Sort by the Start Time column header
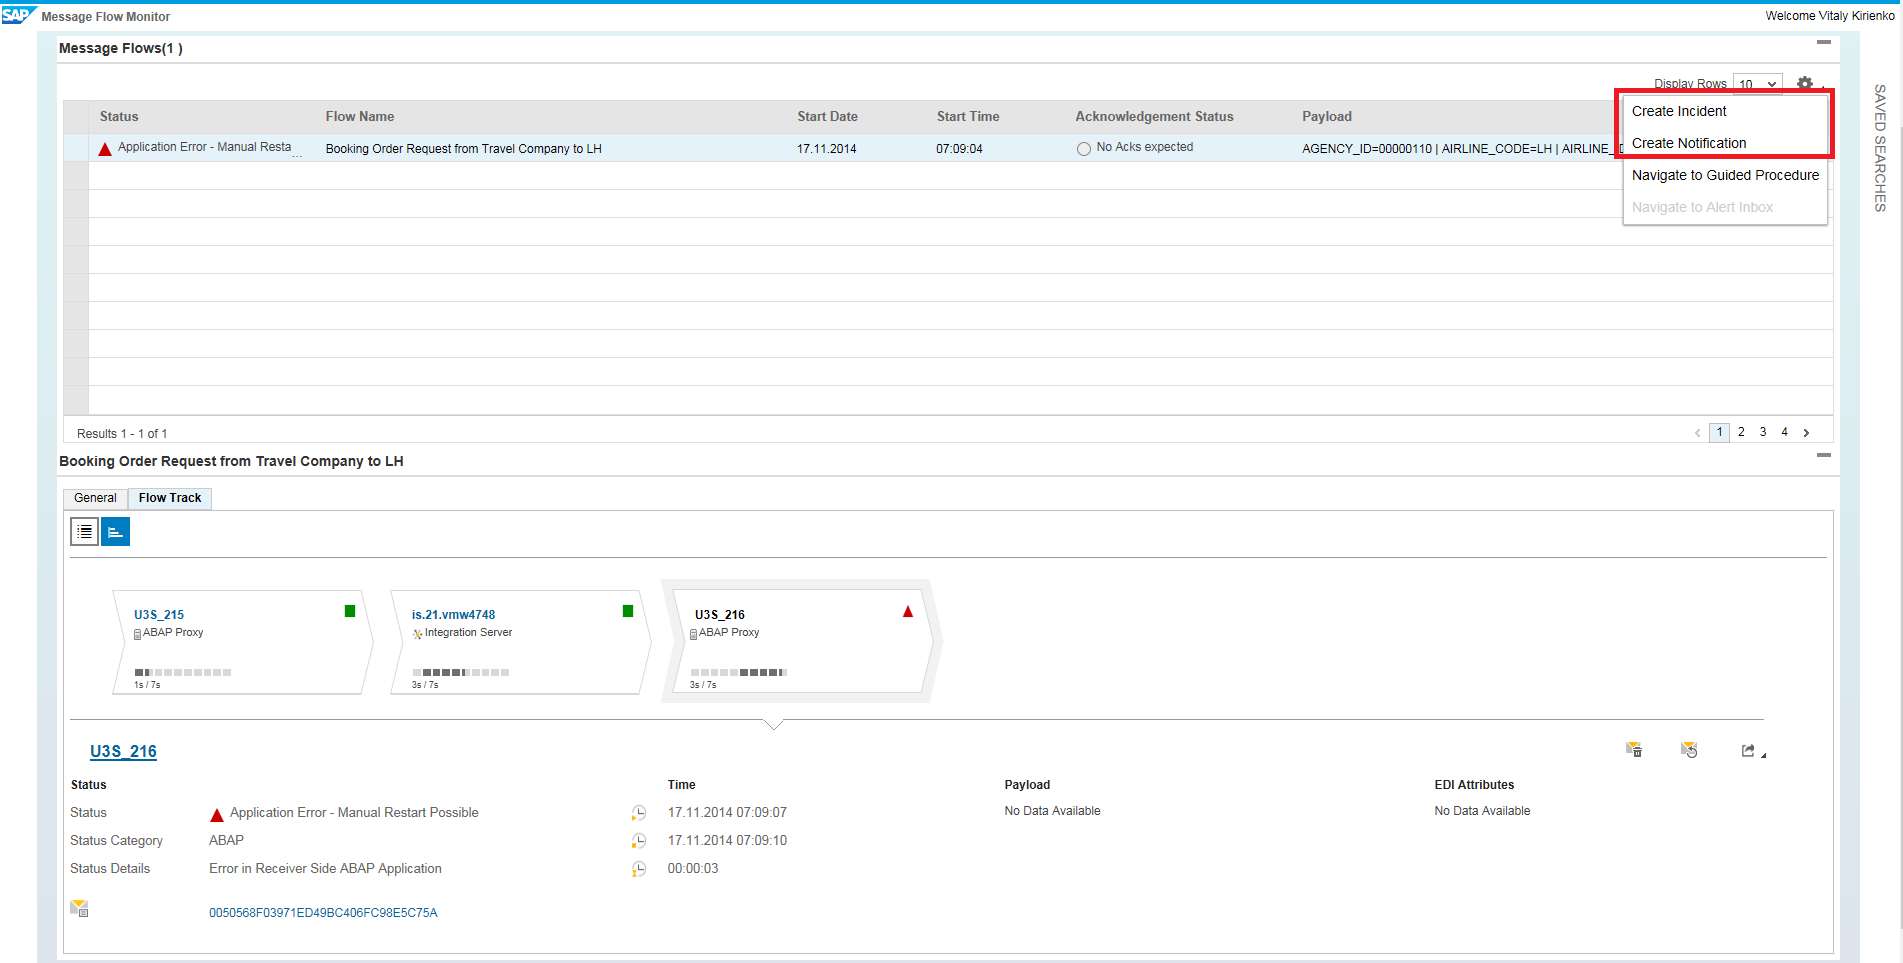1903x963 pixels. pos(968,117)
